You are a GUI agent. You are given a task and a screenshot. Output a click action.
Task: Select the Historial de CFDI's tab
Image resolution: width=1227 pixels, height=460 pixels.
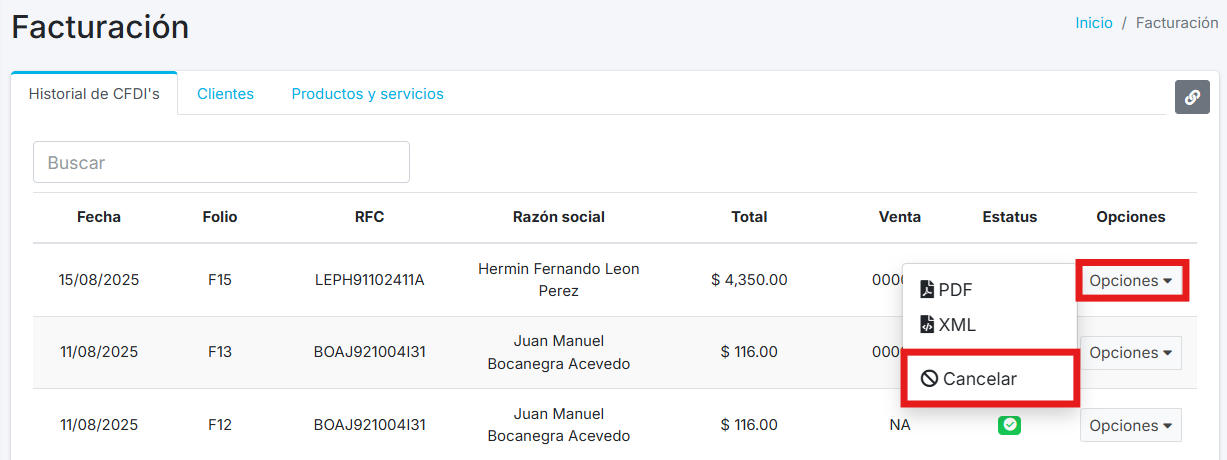coord(94,94)
